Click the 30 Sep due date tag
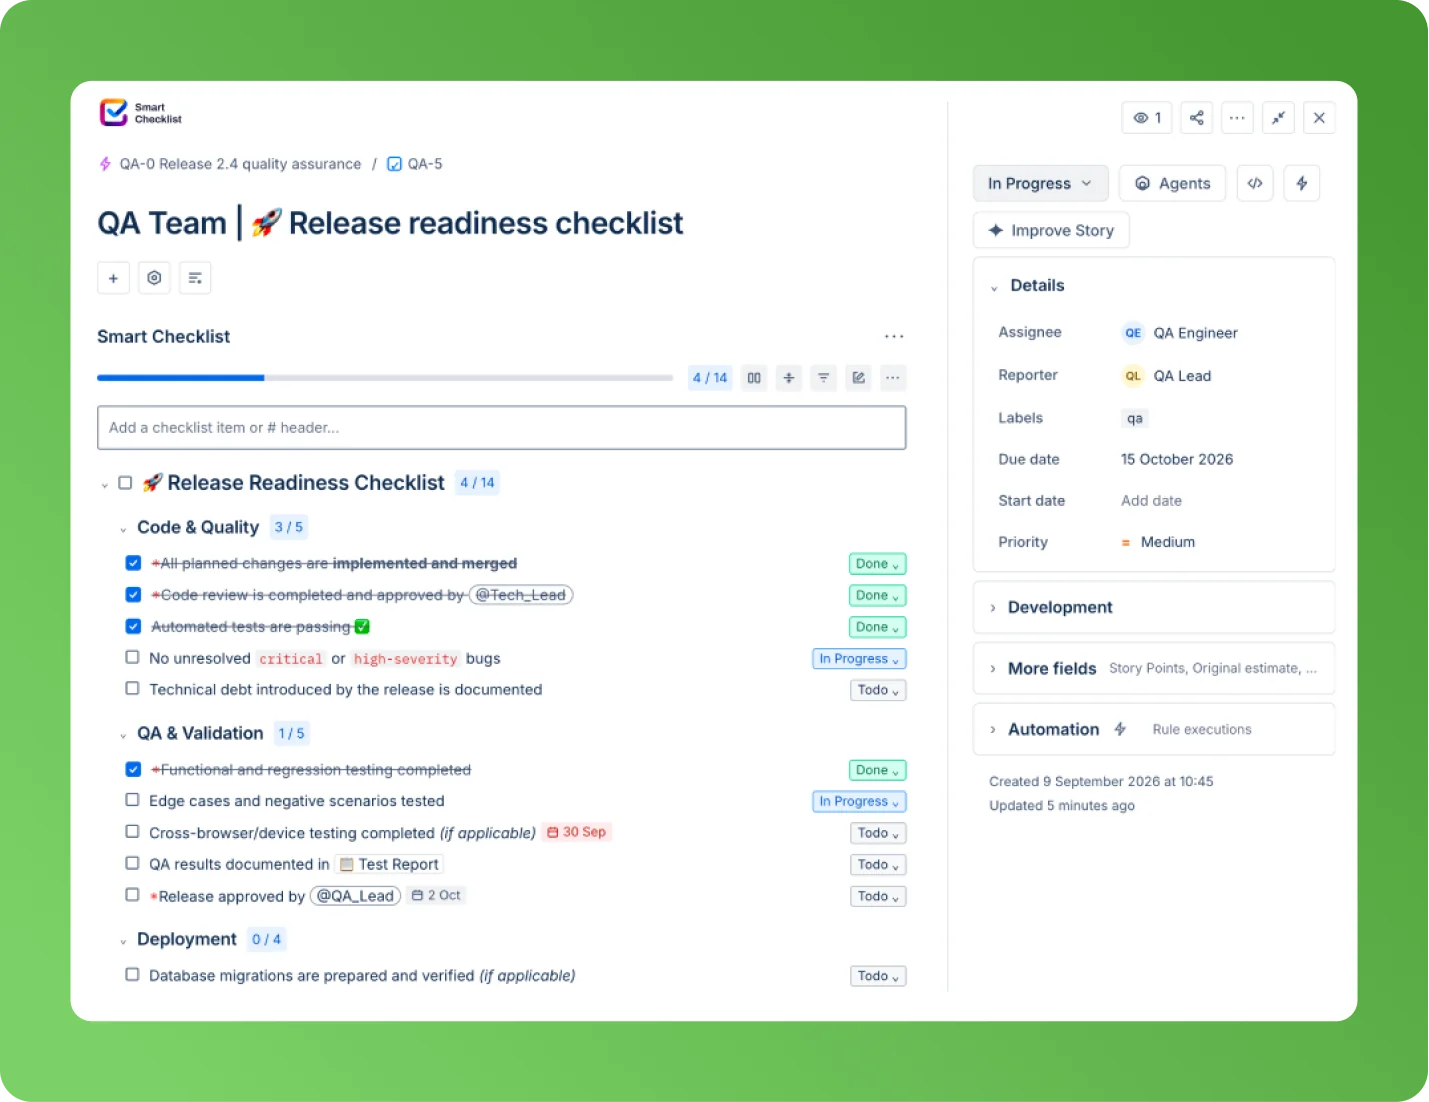This screenshot has height=1102, width=1429. (577, 832)
